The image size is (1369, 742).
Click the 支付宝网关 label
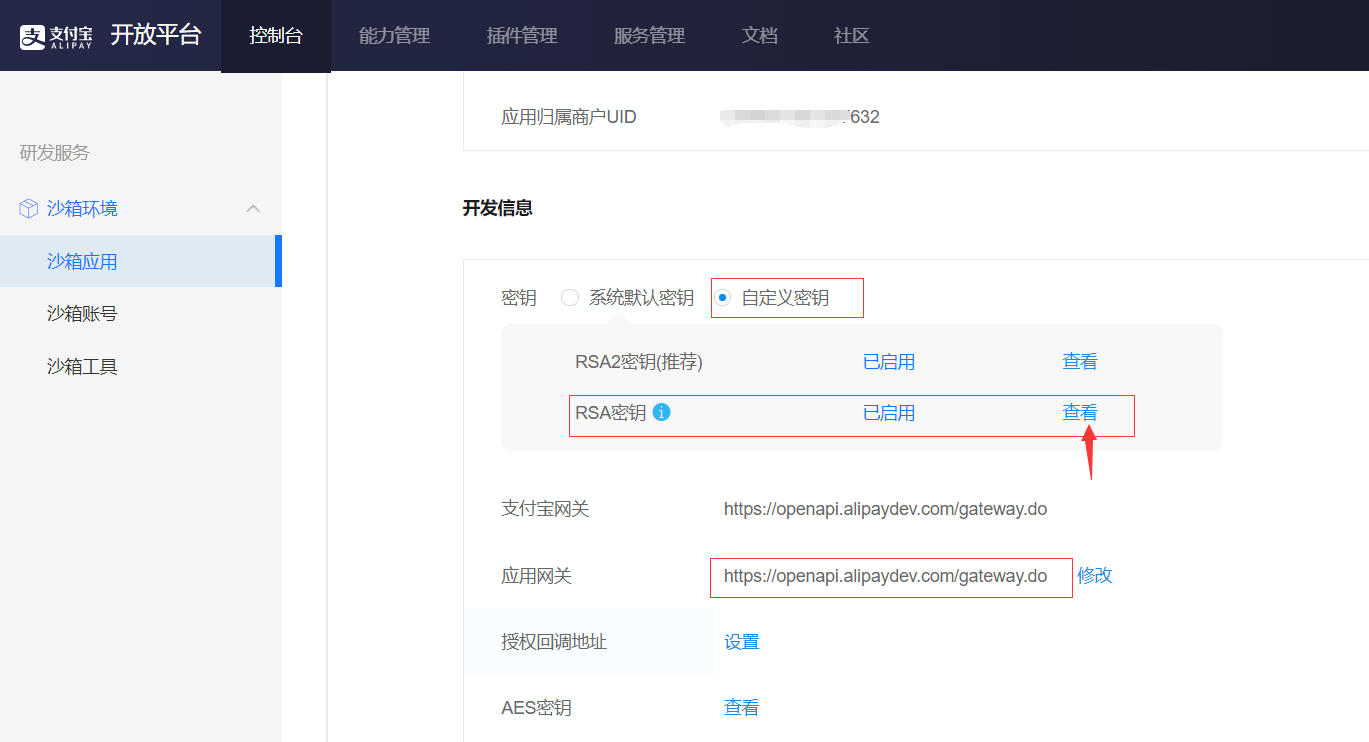coord(545,509)
